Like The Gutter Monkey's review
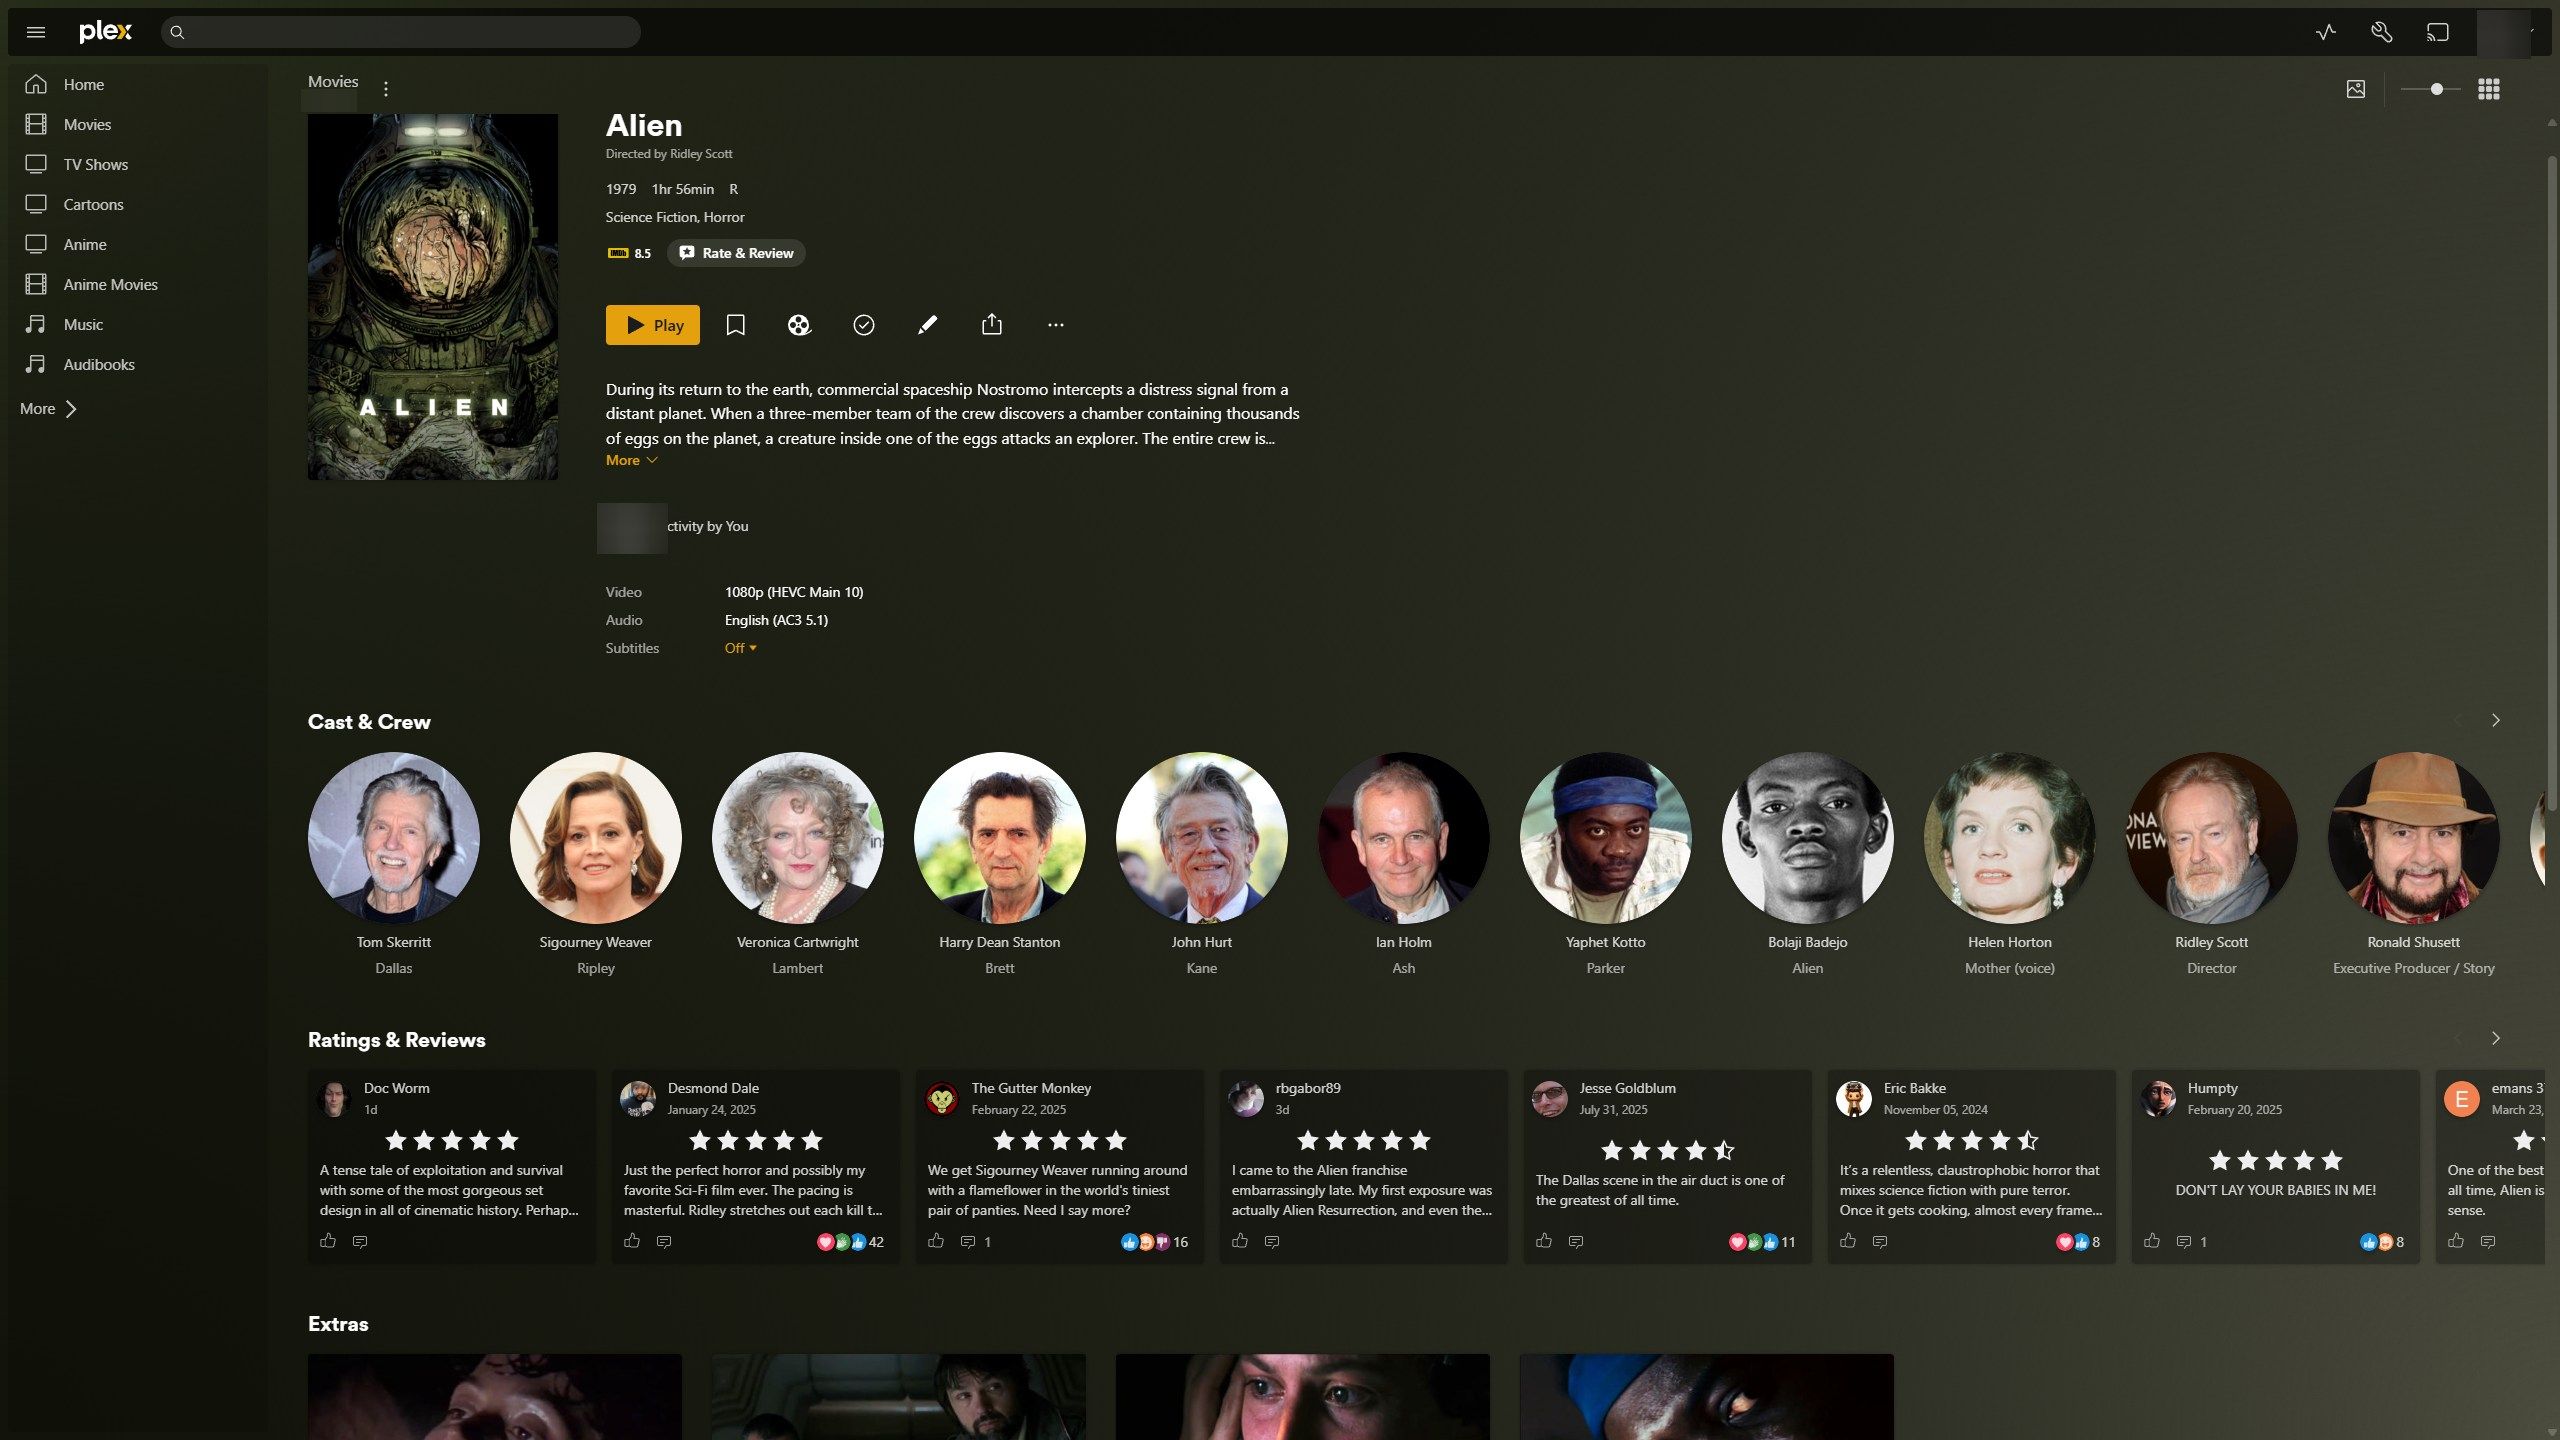 click(x=936, y=1241)
